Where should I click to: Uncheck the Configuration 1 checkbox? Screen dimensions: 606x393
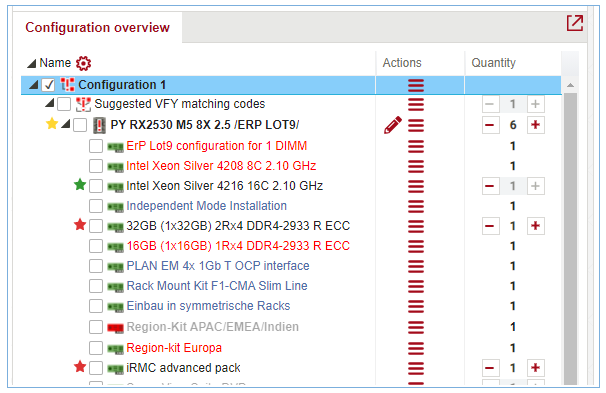point(48,85)
